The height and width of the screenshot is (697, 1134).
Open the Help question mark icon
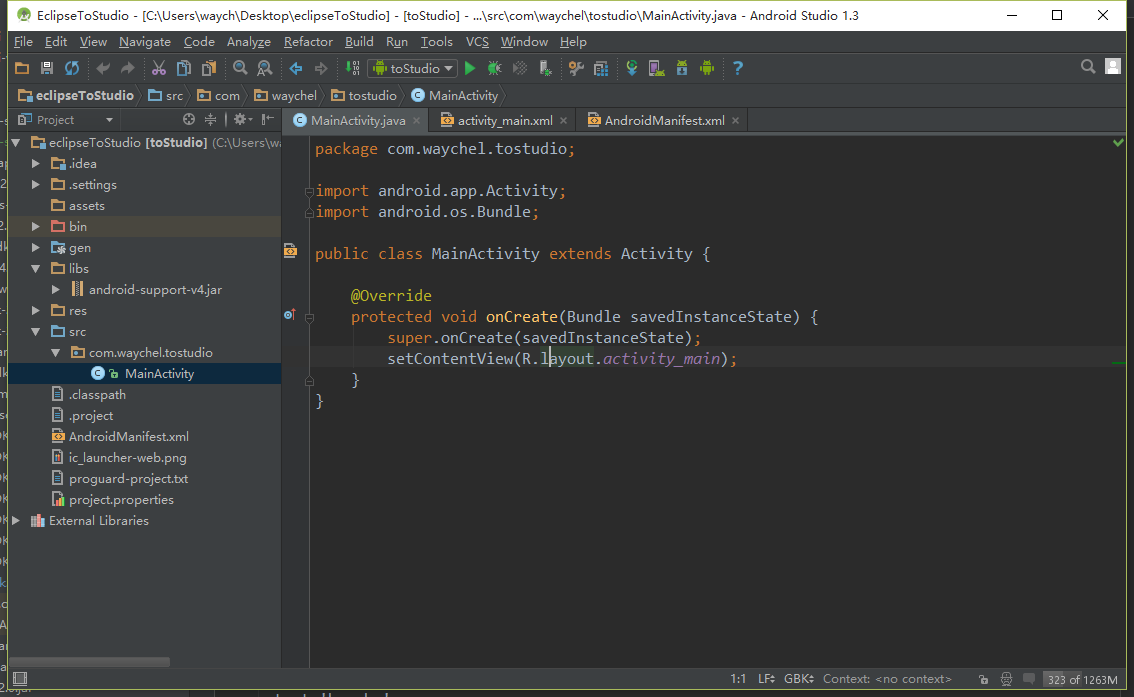pyautogui.click(x=738, y=68)
